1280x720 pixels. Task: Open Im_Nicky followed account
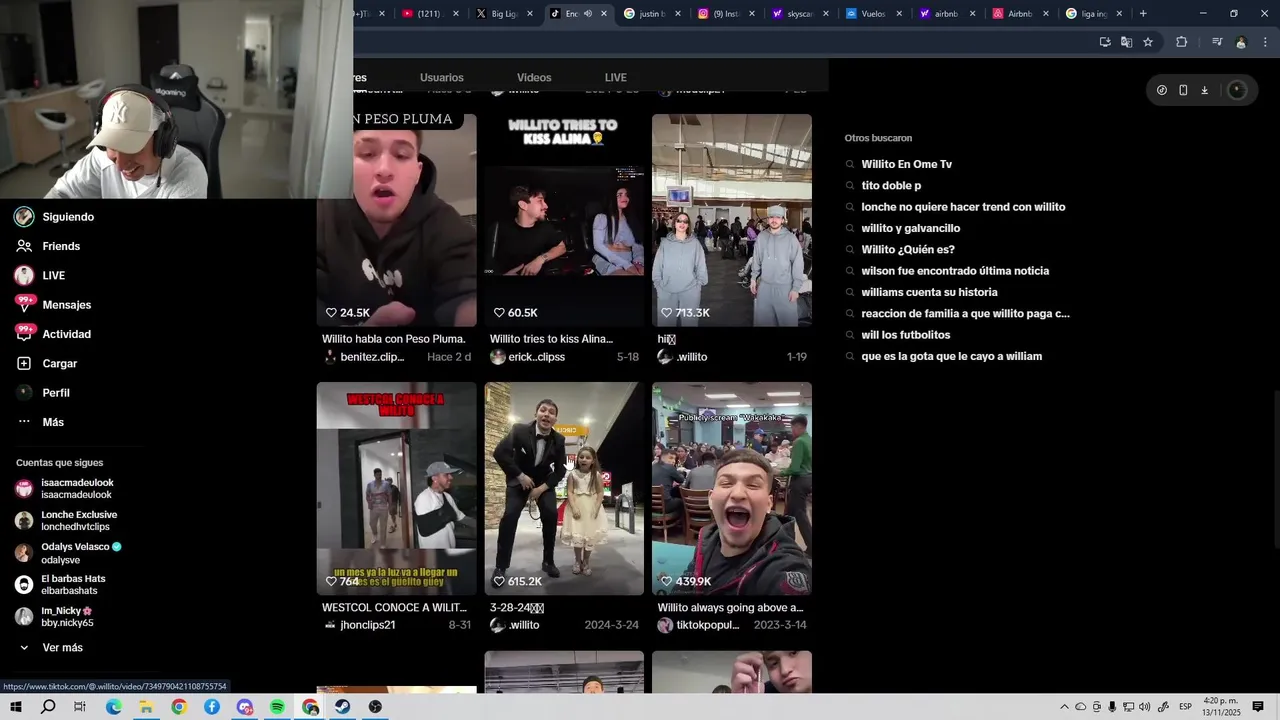pos(54,617)
